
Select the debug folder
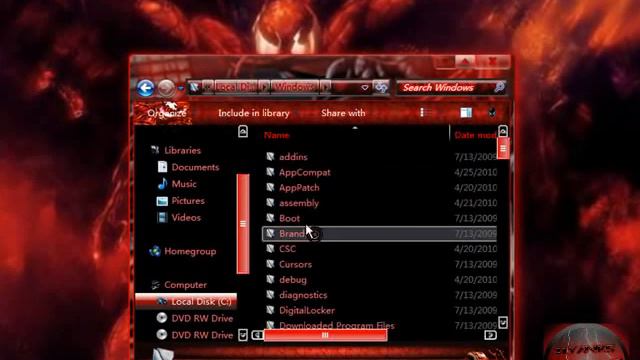pos(293,280)
